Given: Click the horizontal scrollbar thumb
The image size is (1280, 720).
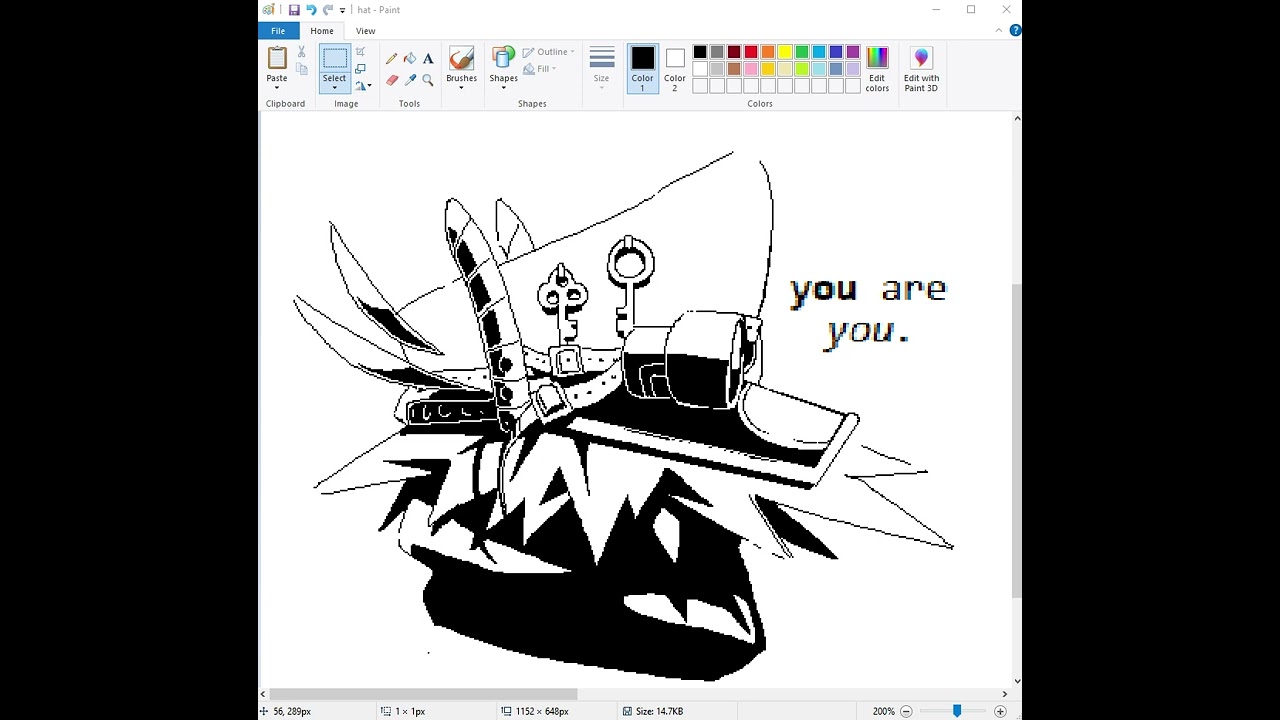Looking at the screenshot, I should [423, 694].
